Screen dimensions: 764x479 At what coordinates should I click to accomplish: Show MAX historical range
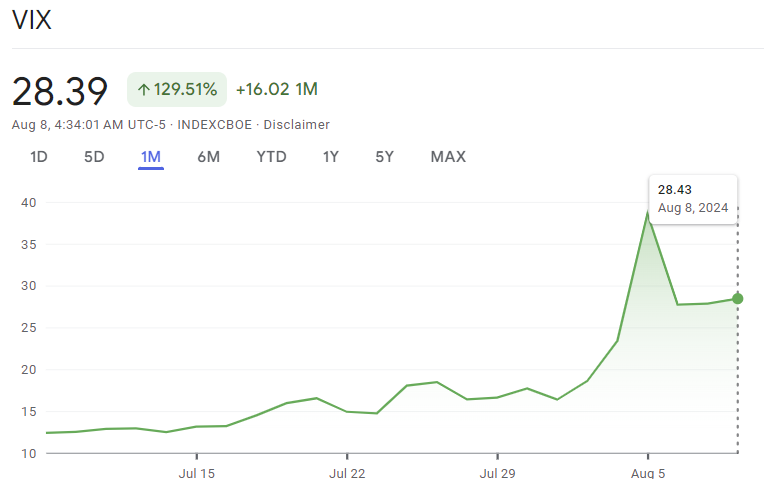448,157
